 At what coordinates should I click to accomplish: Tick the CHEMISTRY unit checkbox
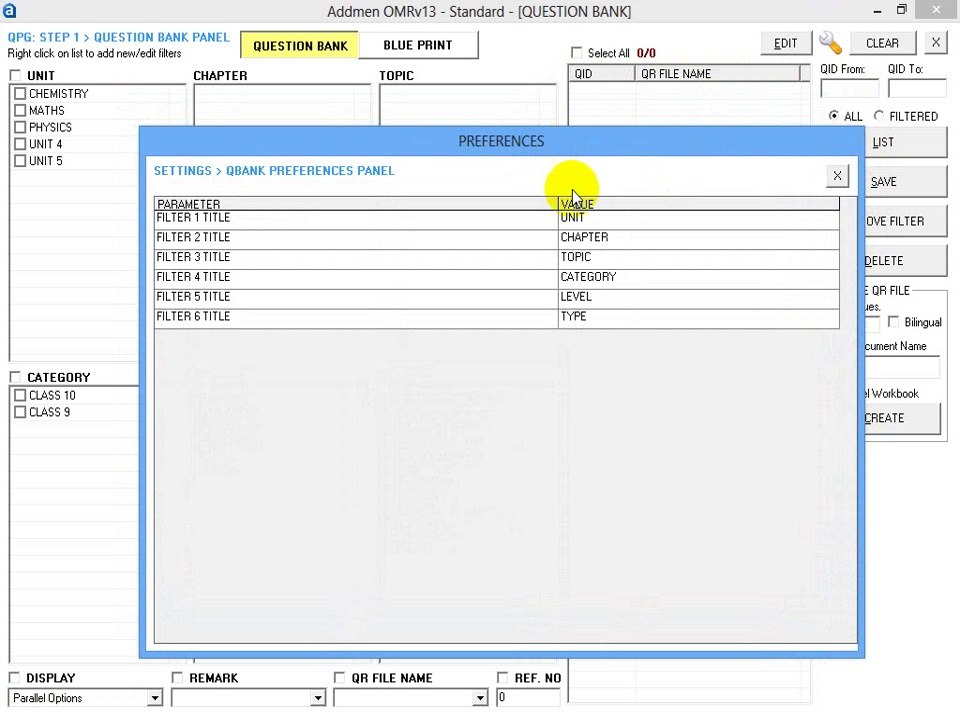tap(20, 94)
